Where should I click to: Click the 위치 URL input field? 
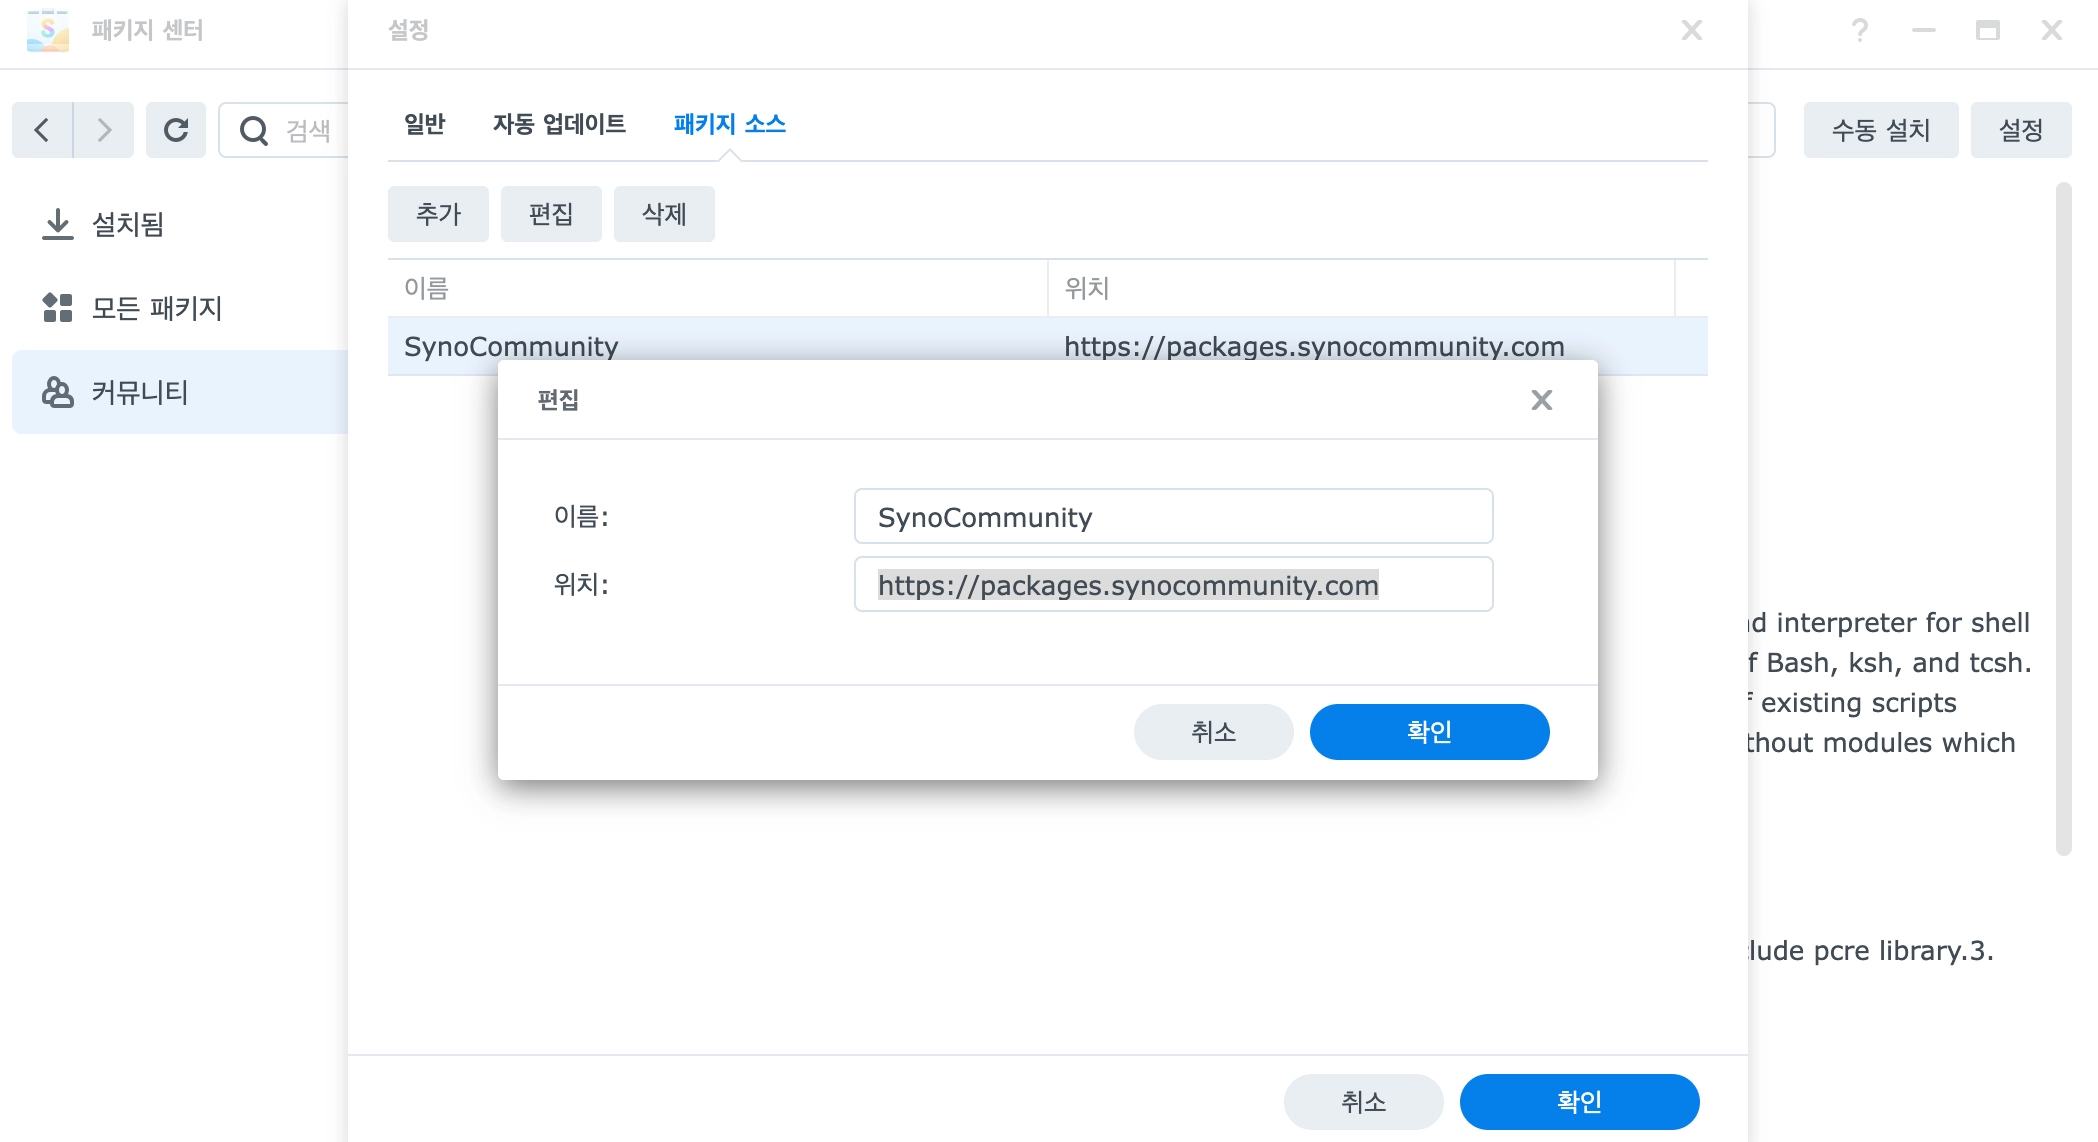pyautogui.click(x=1174, y=584)
